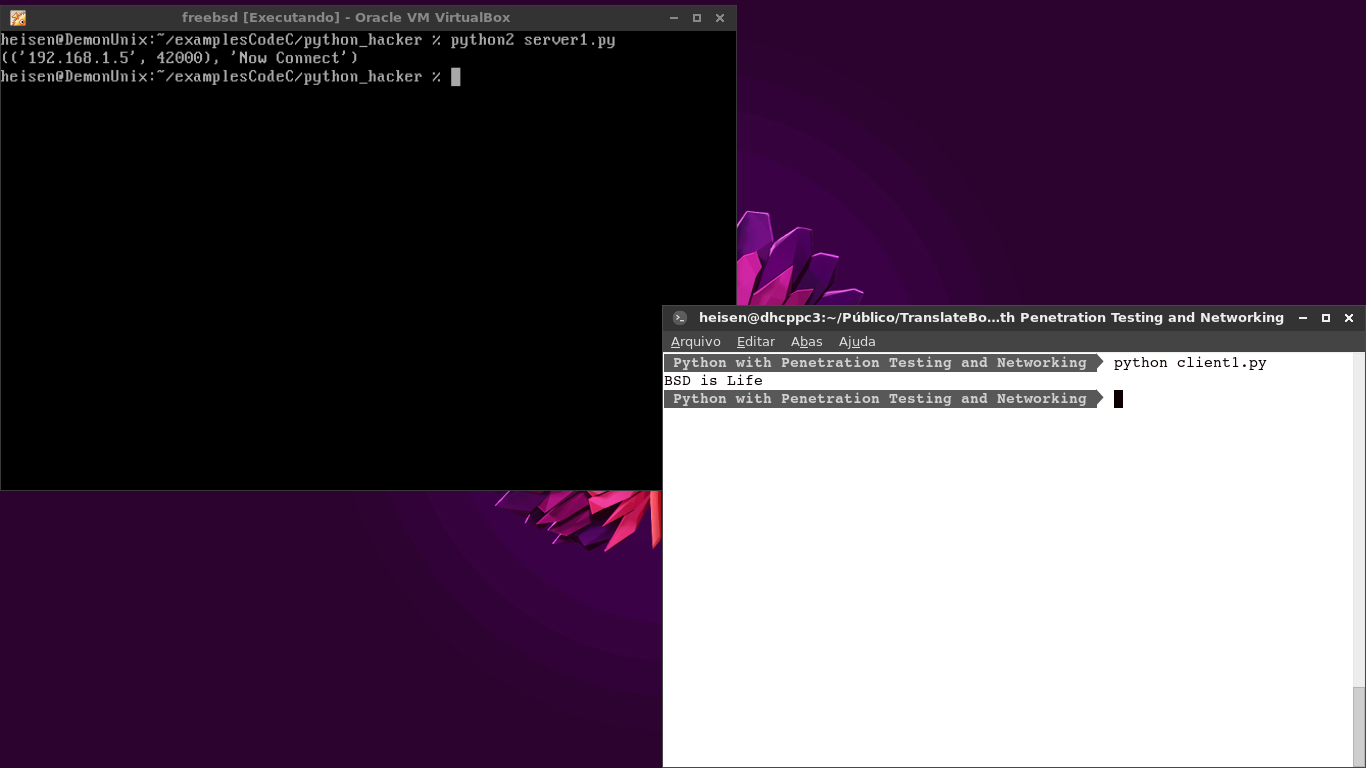This screenshot has width=1366, height=768.
Task: Click the "BSD is Life" output line
Action: [x=714, y=381]
